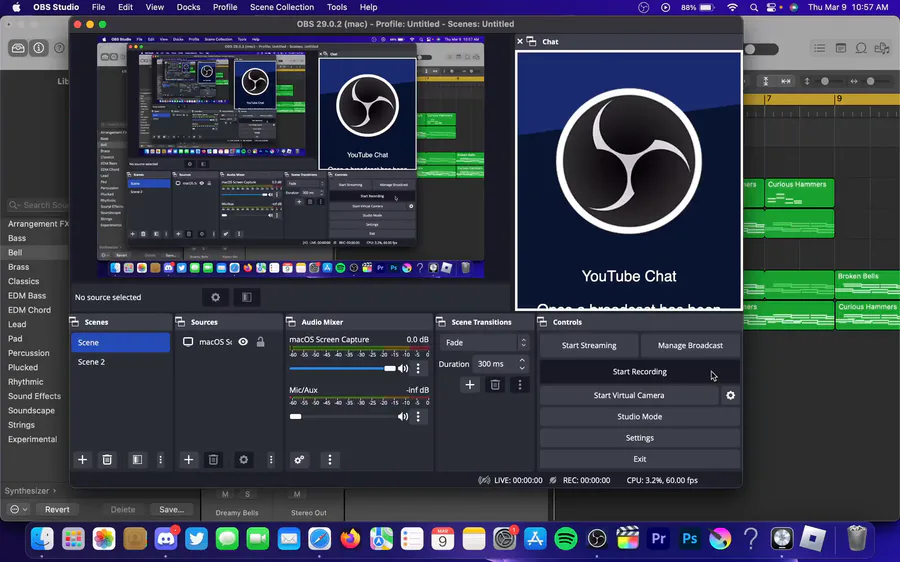Open advanced audio properties gears icon
The width and height of the screenshot is (900, 562).
[x=299, y=460]
